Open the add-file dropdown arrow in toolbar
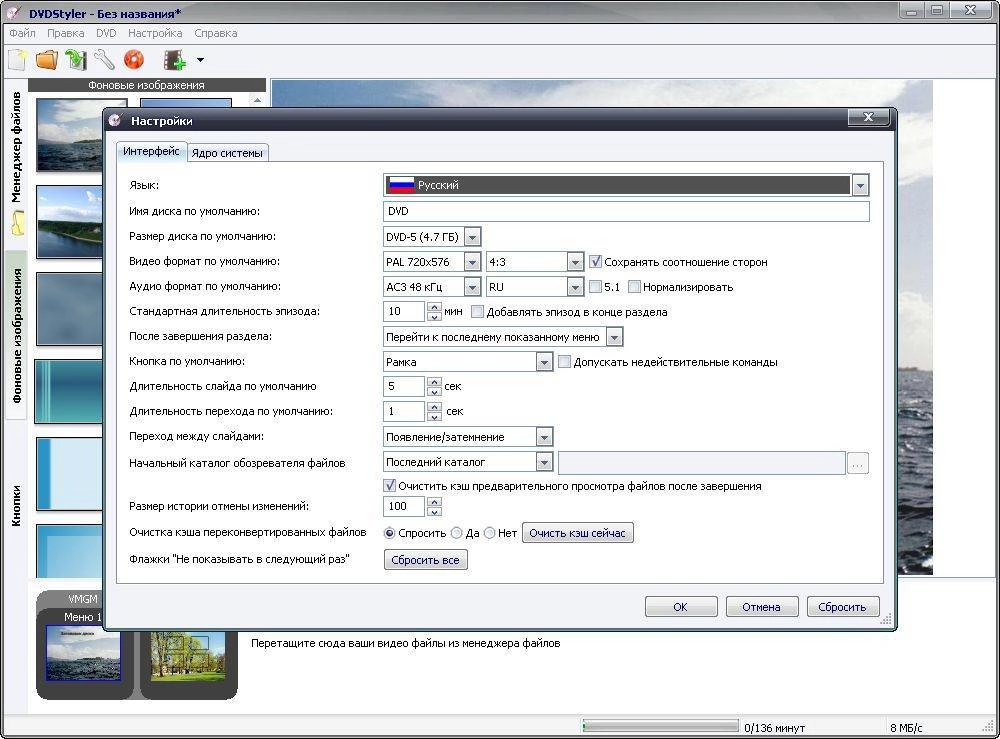 pos(200,60)
